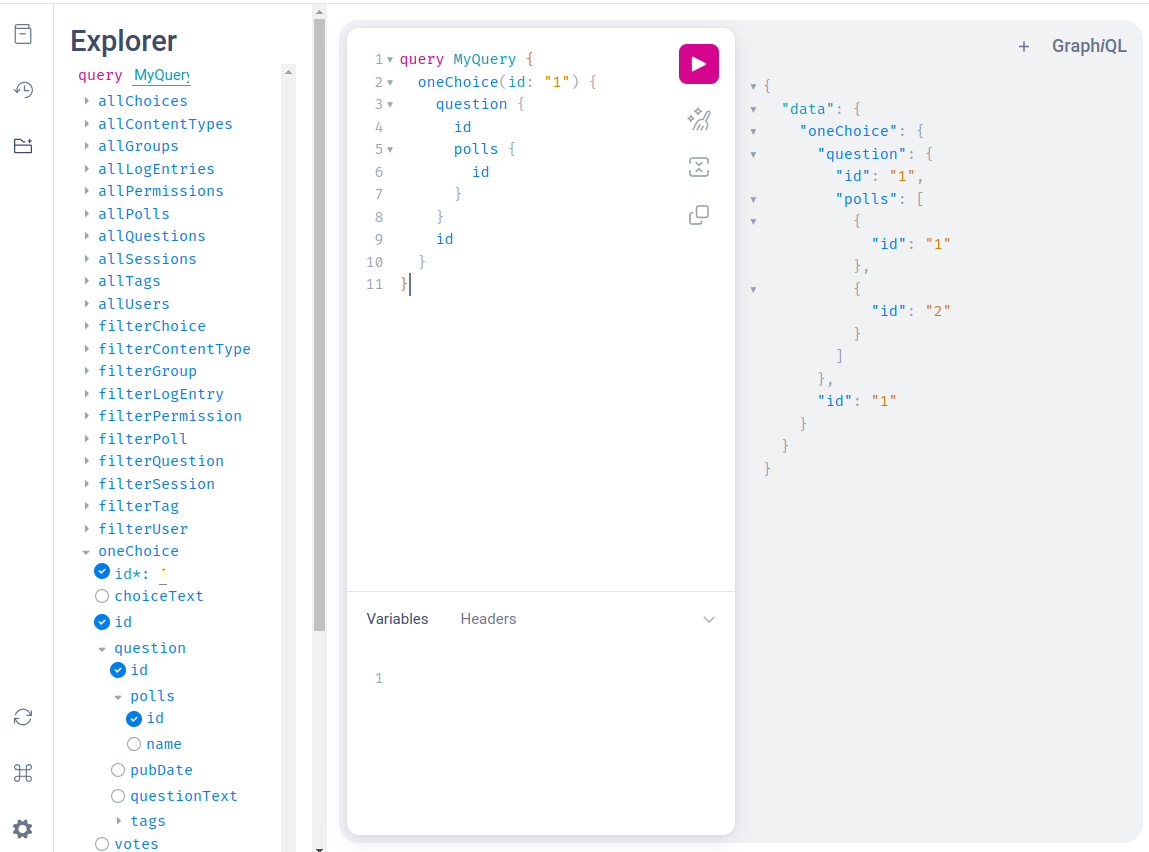Open the documentation explorer icon
Screen dimensions: 1149x852
pos(23,34)
